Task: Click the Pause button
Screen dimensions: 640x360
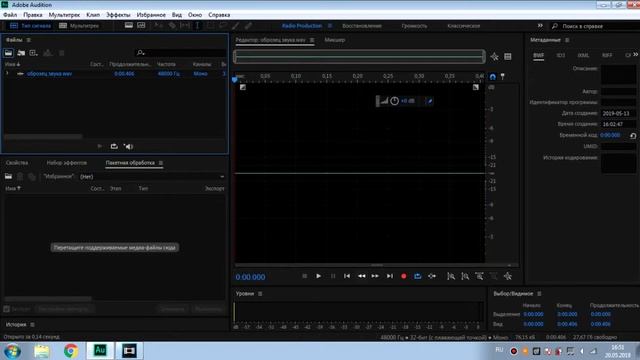Action: click(333, 276)
